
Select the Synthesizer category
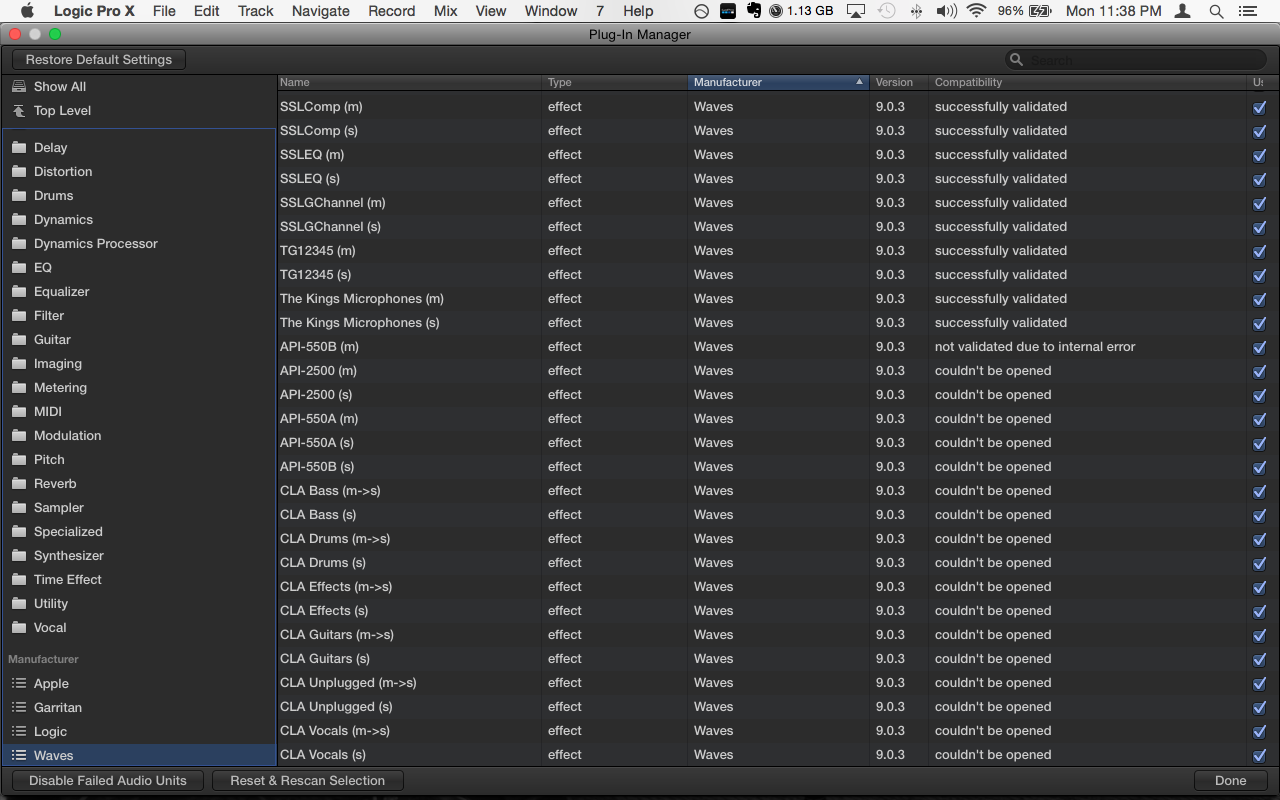tap(139, 555)
